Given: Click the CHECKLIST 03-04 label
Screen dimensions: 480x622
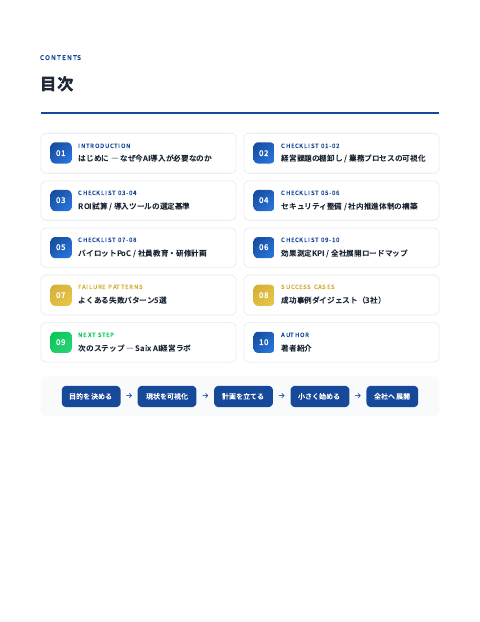Looking at the screenshot, I should pos(107,193).
